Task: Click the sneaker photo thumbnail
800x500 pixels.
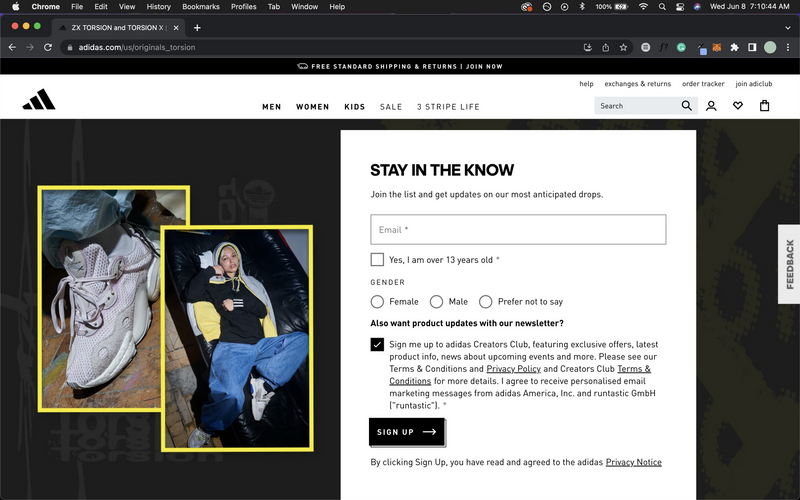Action: point(100,299)
